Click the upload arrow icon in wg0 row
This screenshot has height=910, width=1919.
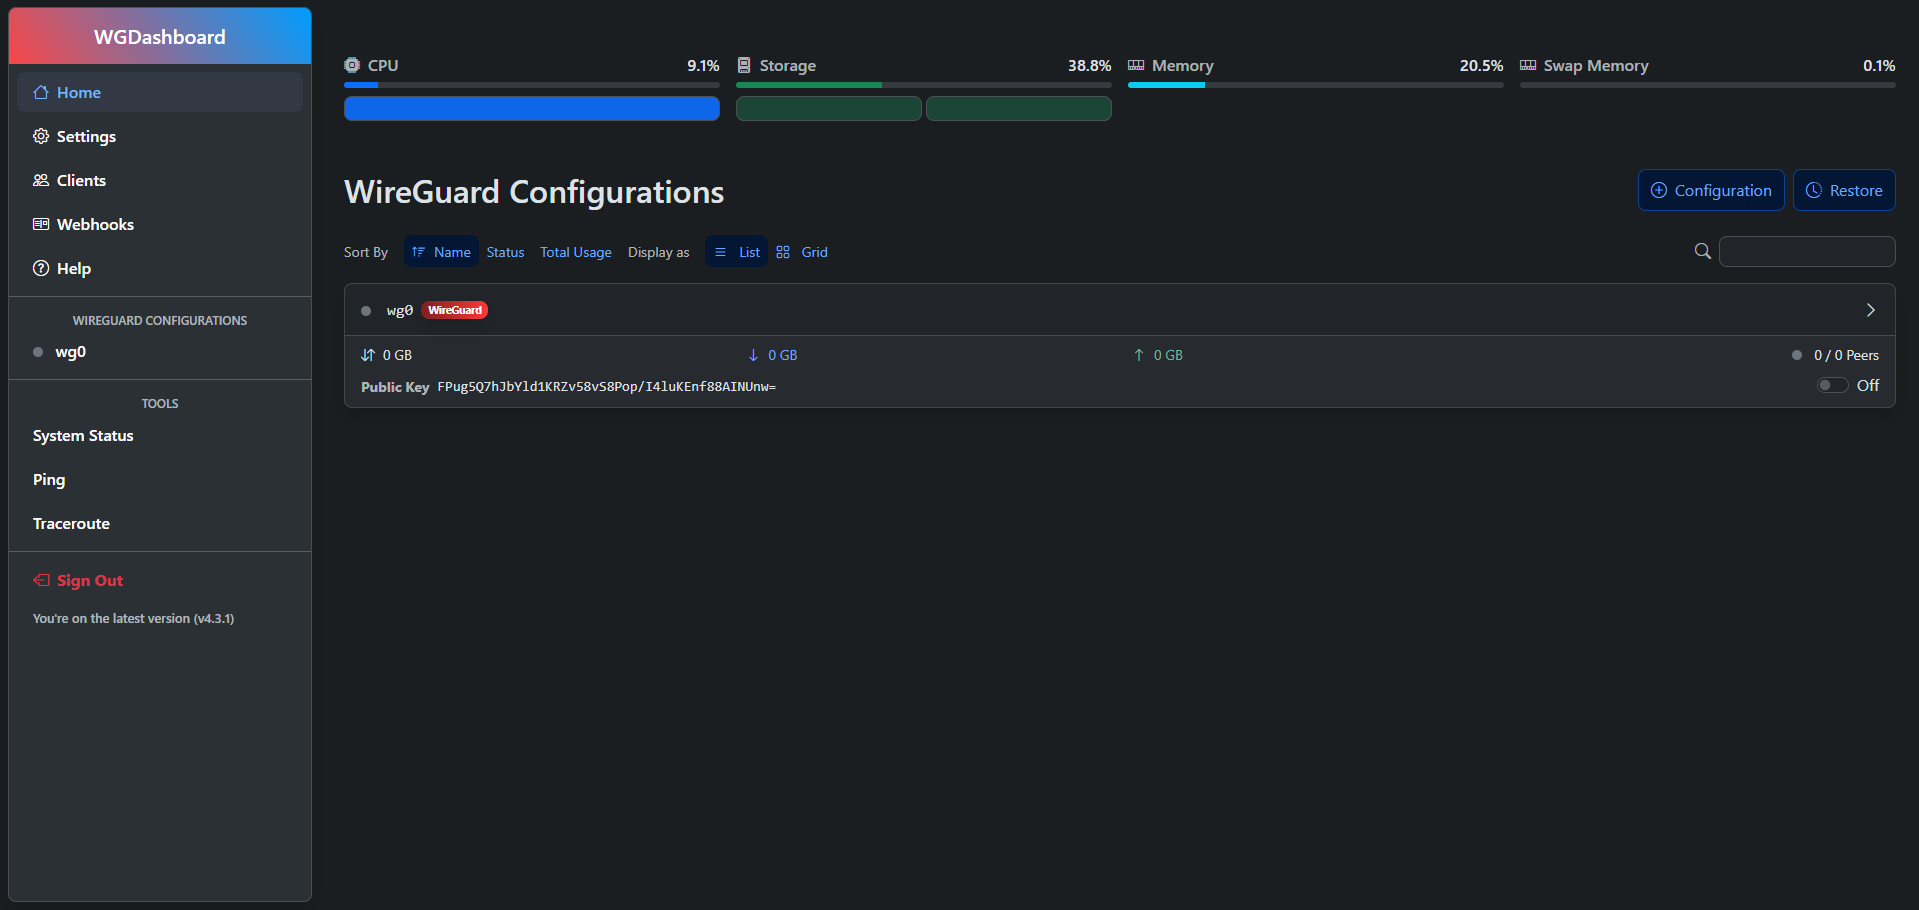tap(1139, 355)
